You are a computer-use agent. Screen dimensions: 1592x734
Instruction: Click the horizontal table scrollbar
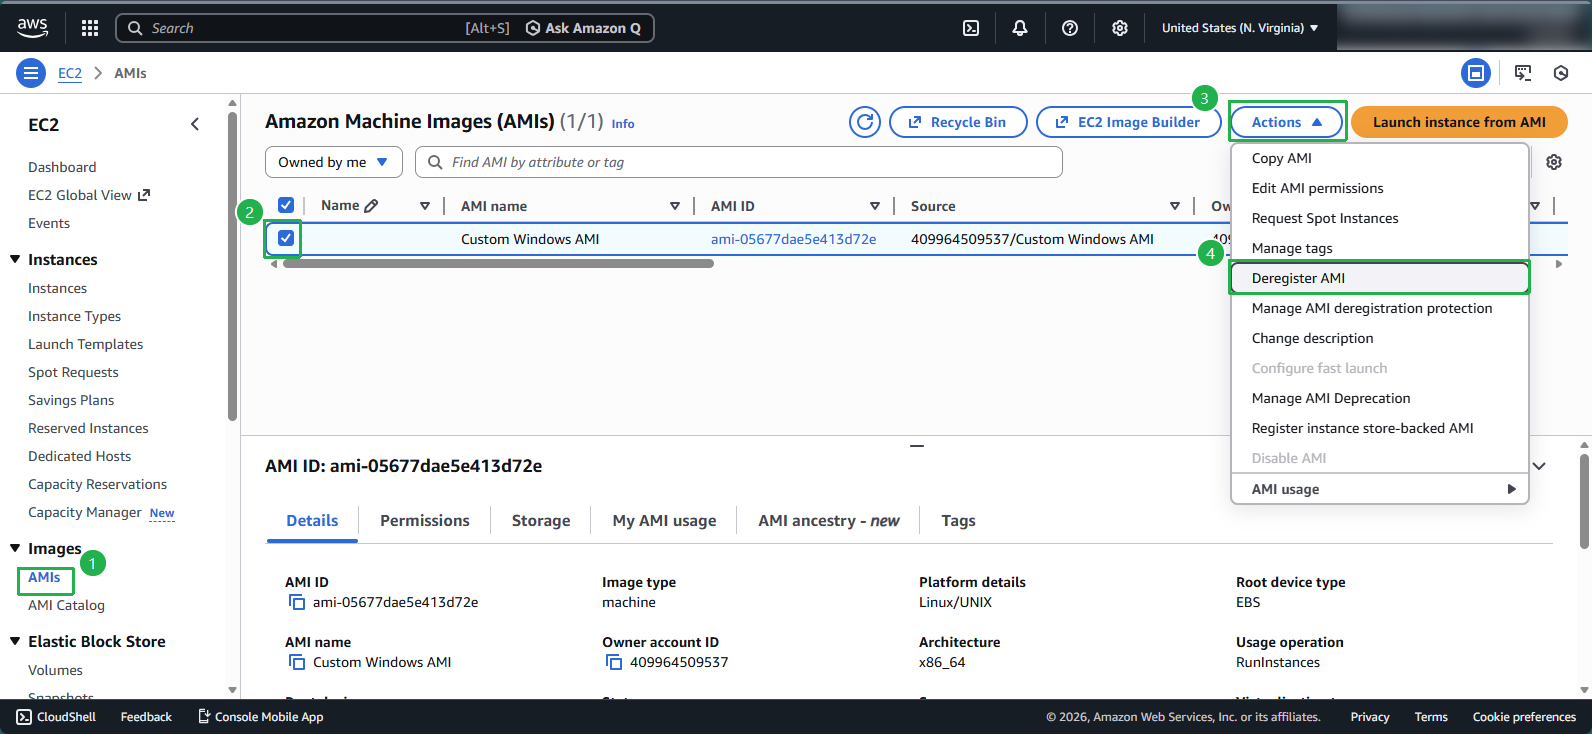click(x=498, y=264)
